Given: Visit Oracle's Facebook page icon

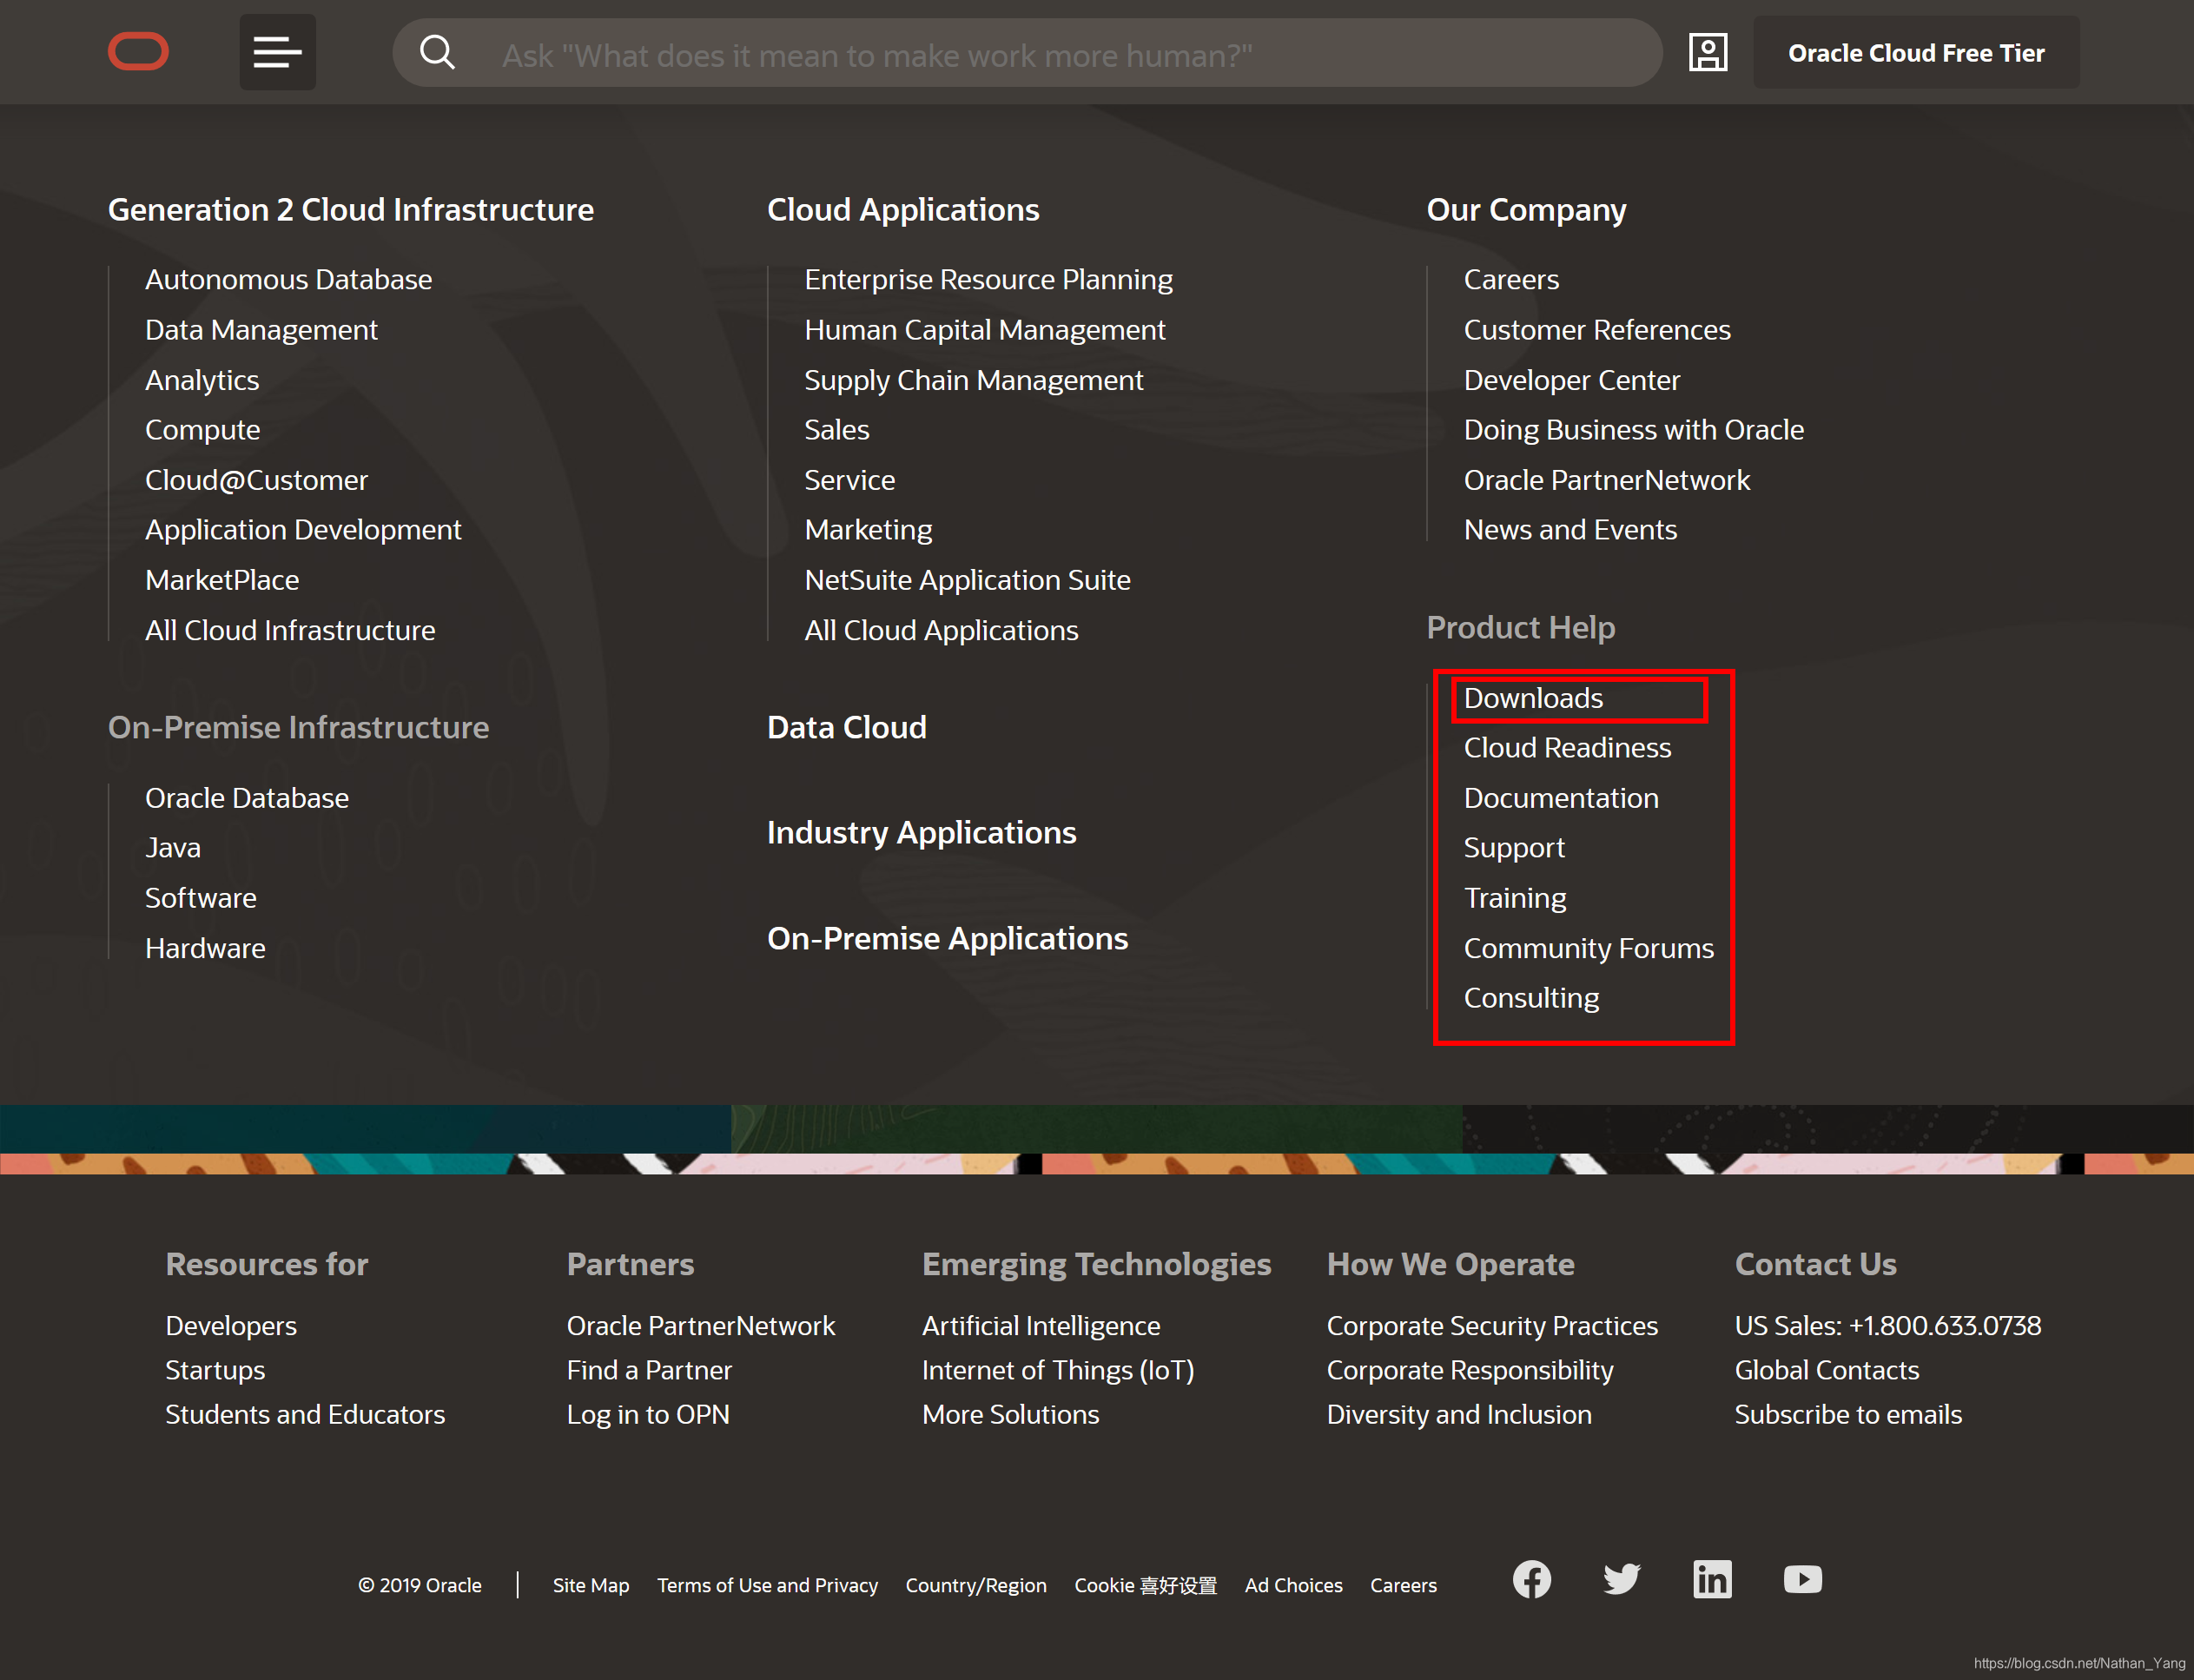Looking at the screenshot, I should pyautogui.click(x=1531, y=1580).
